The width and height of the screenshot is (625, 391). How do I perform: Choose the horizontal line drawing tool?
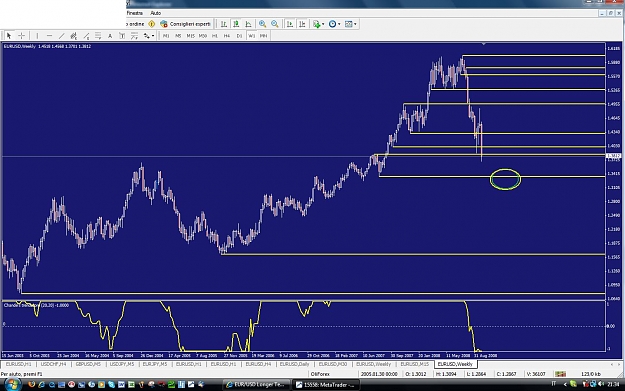point(49,36)
